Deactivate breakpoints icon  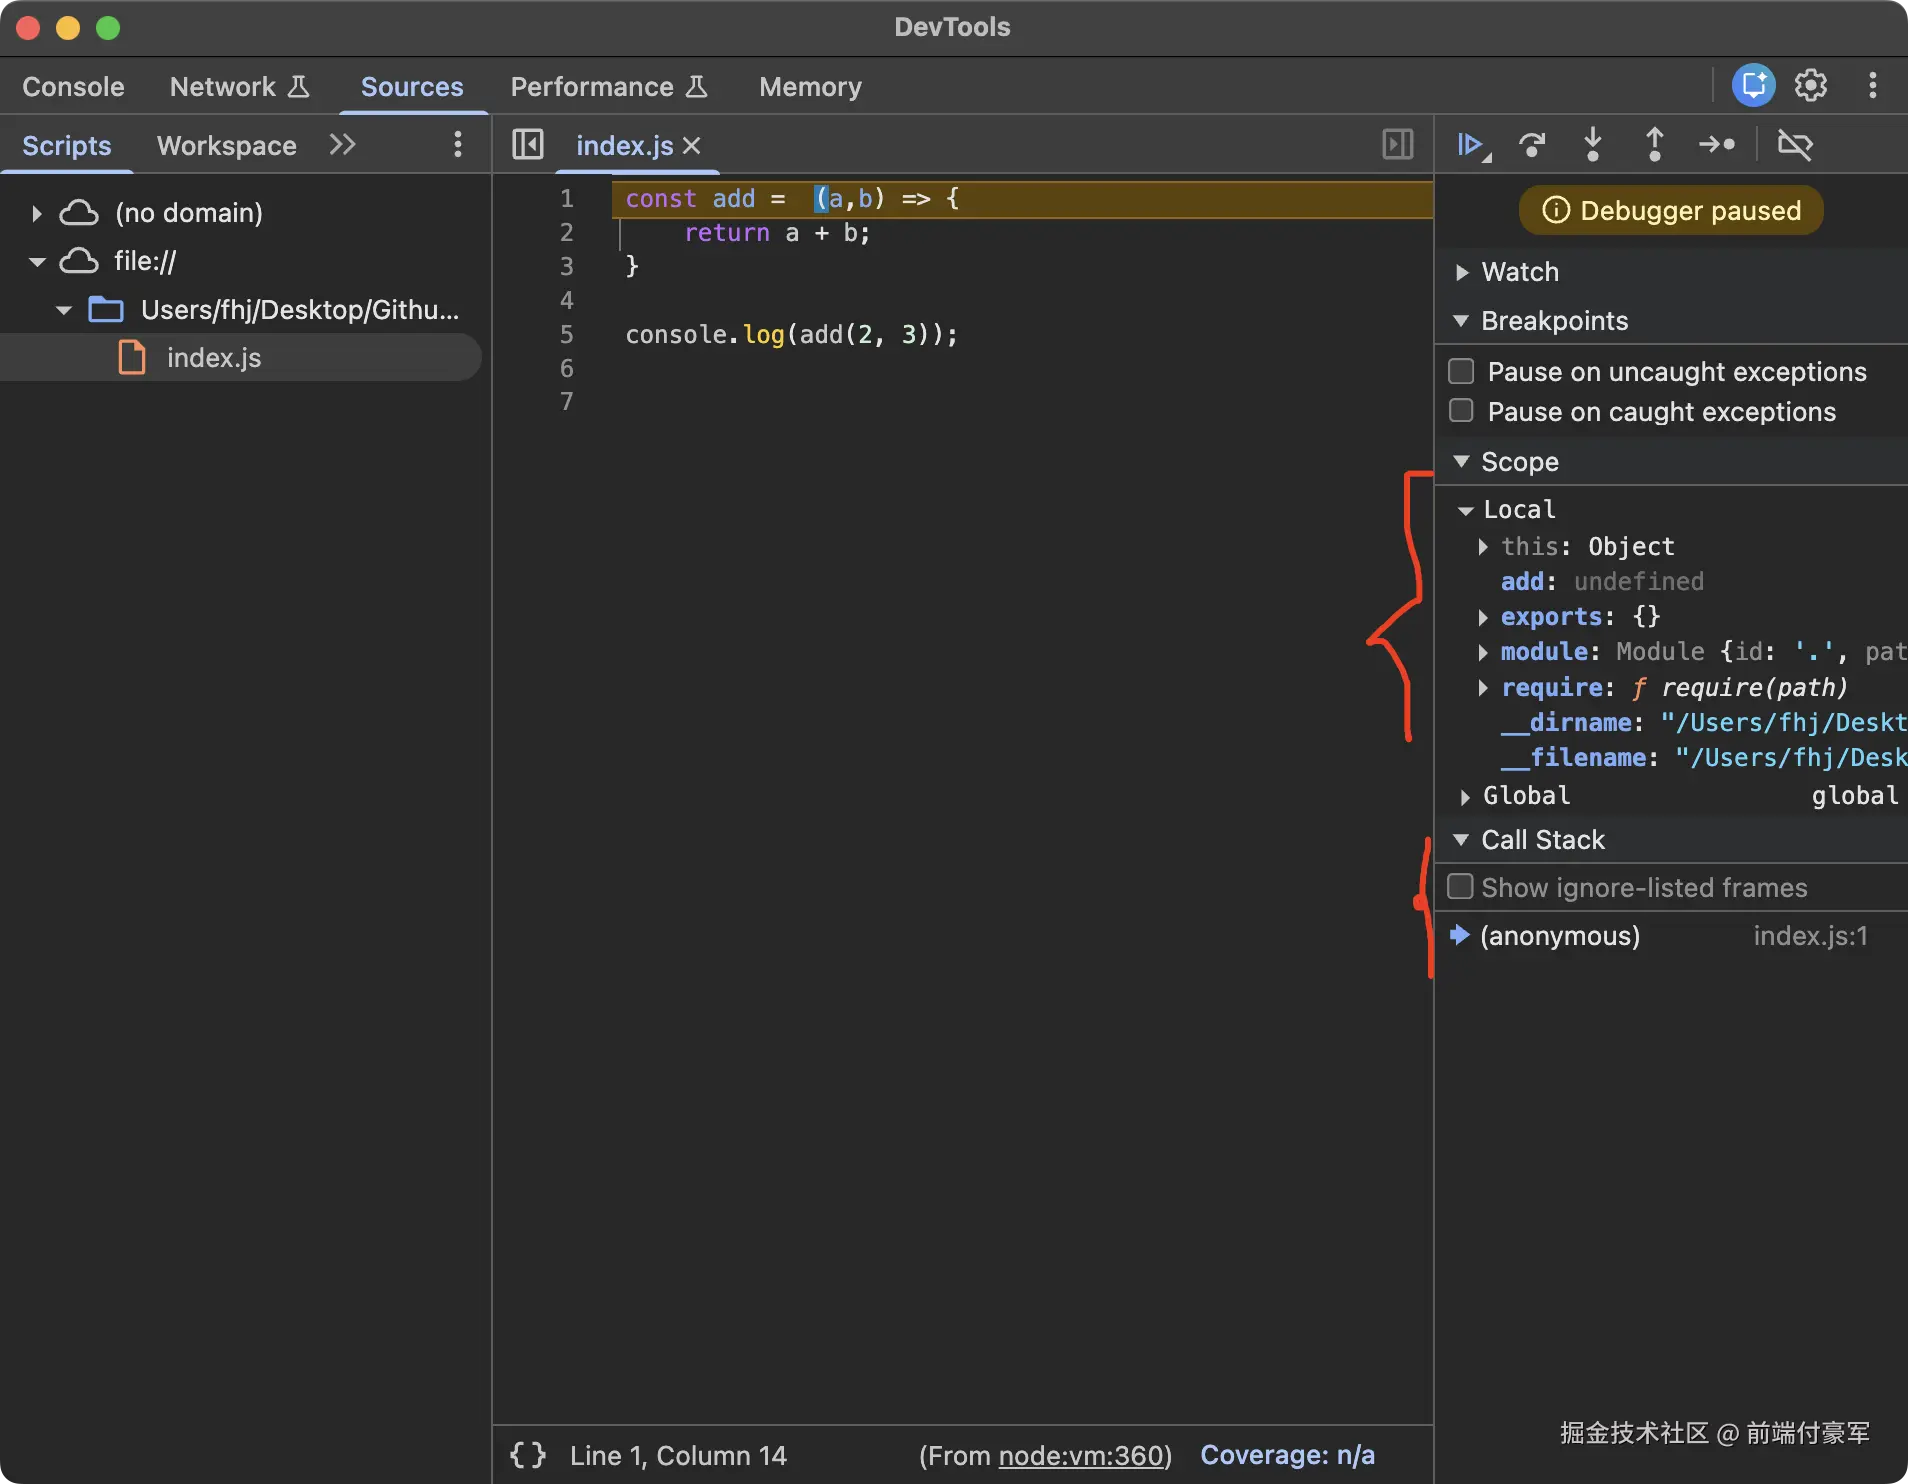1795,145
